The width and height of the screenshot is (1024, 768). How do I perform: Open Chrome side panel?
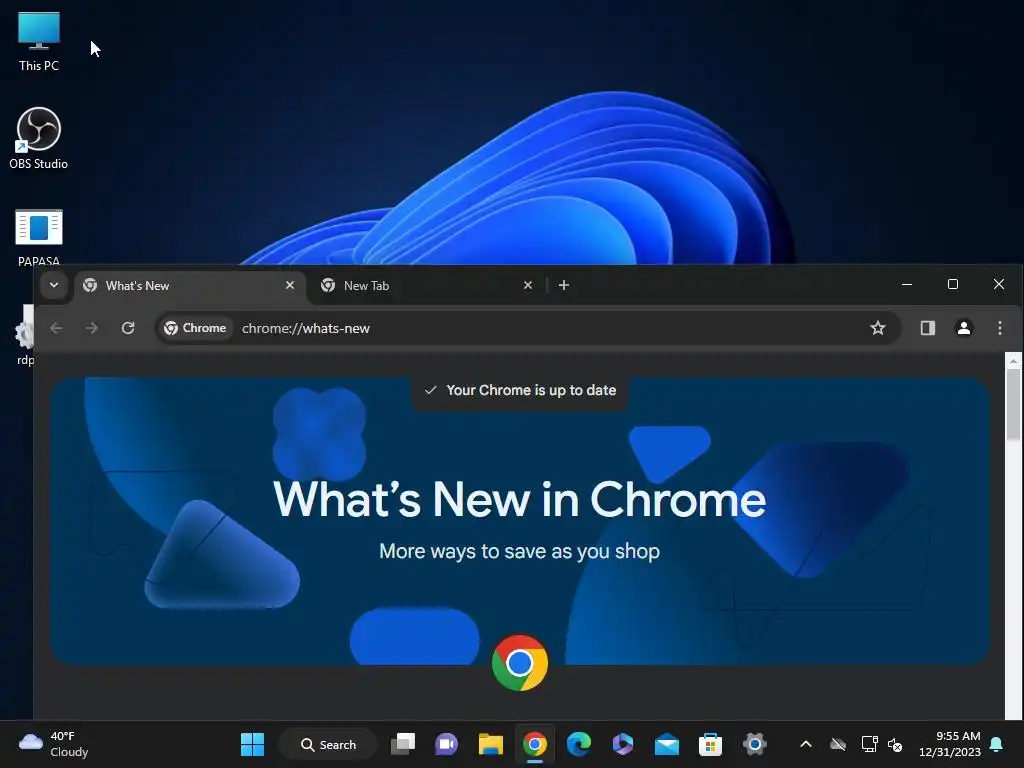click(x=927, y=328)
